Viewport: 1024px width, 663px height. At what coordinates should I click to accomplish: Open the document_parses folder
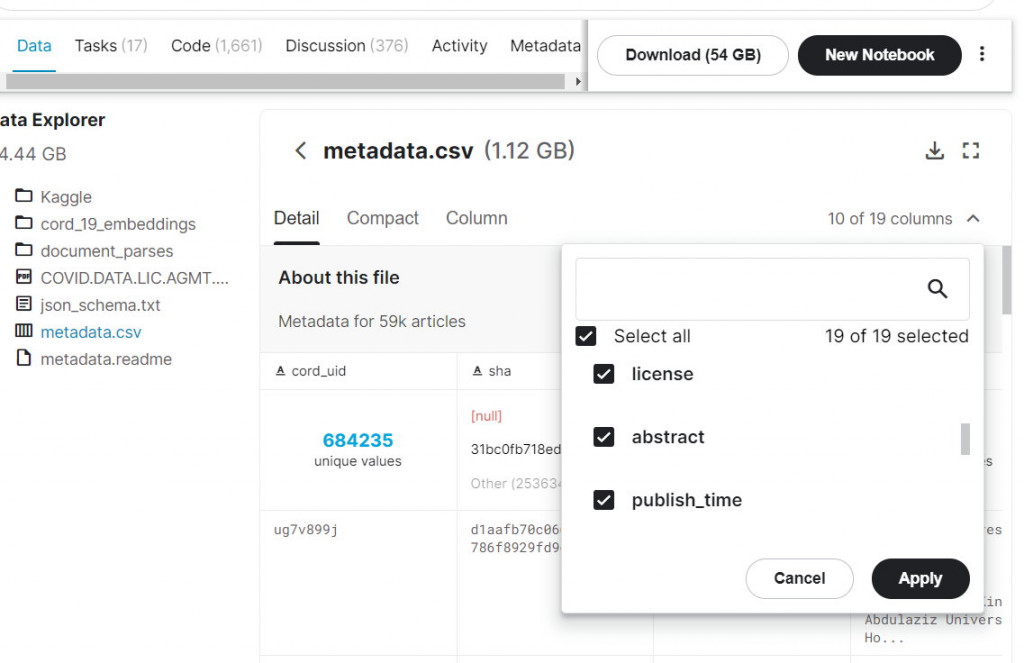pyautogui.click(x=106, y=251)
